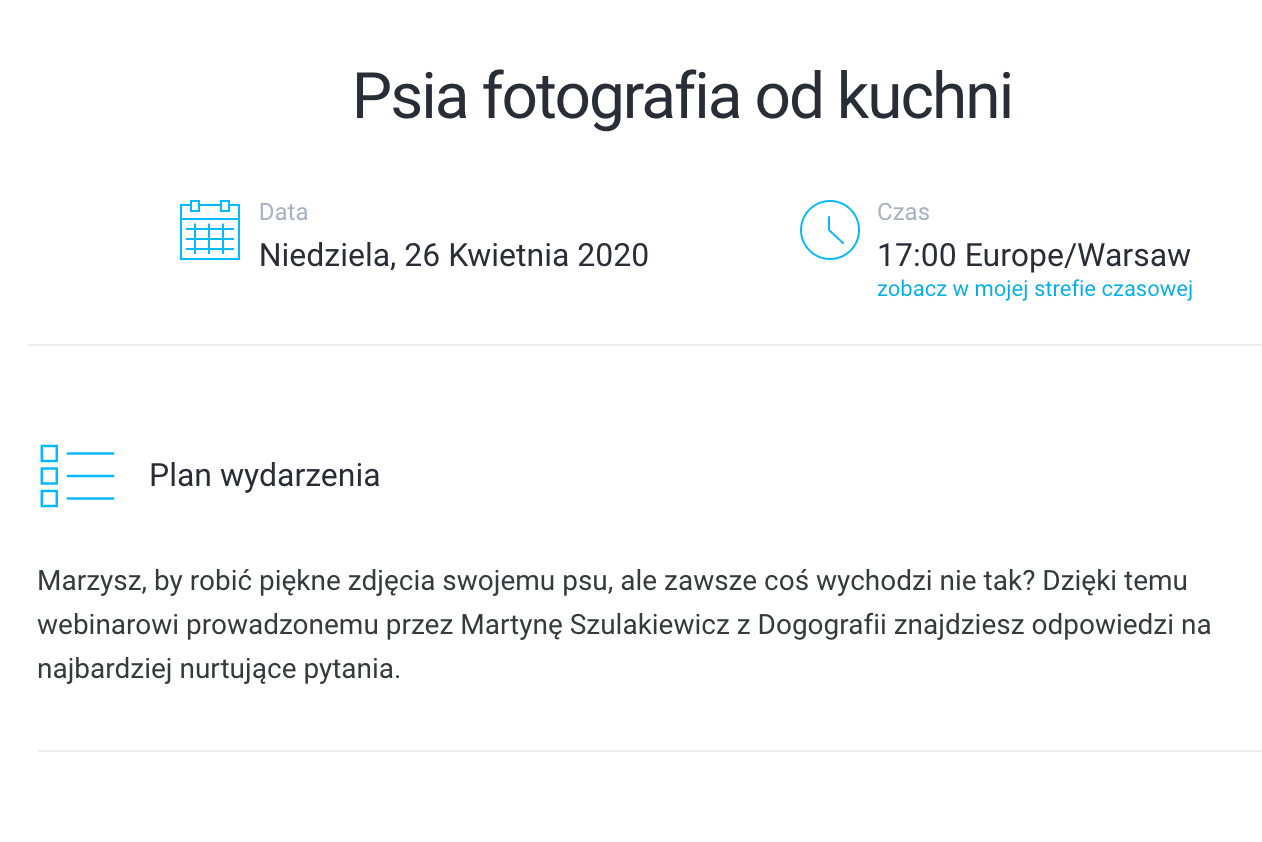Viewport: 1262px width, 842px height.
Task: Click the 'Data' label
Action: 283,212
